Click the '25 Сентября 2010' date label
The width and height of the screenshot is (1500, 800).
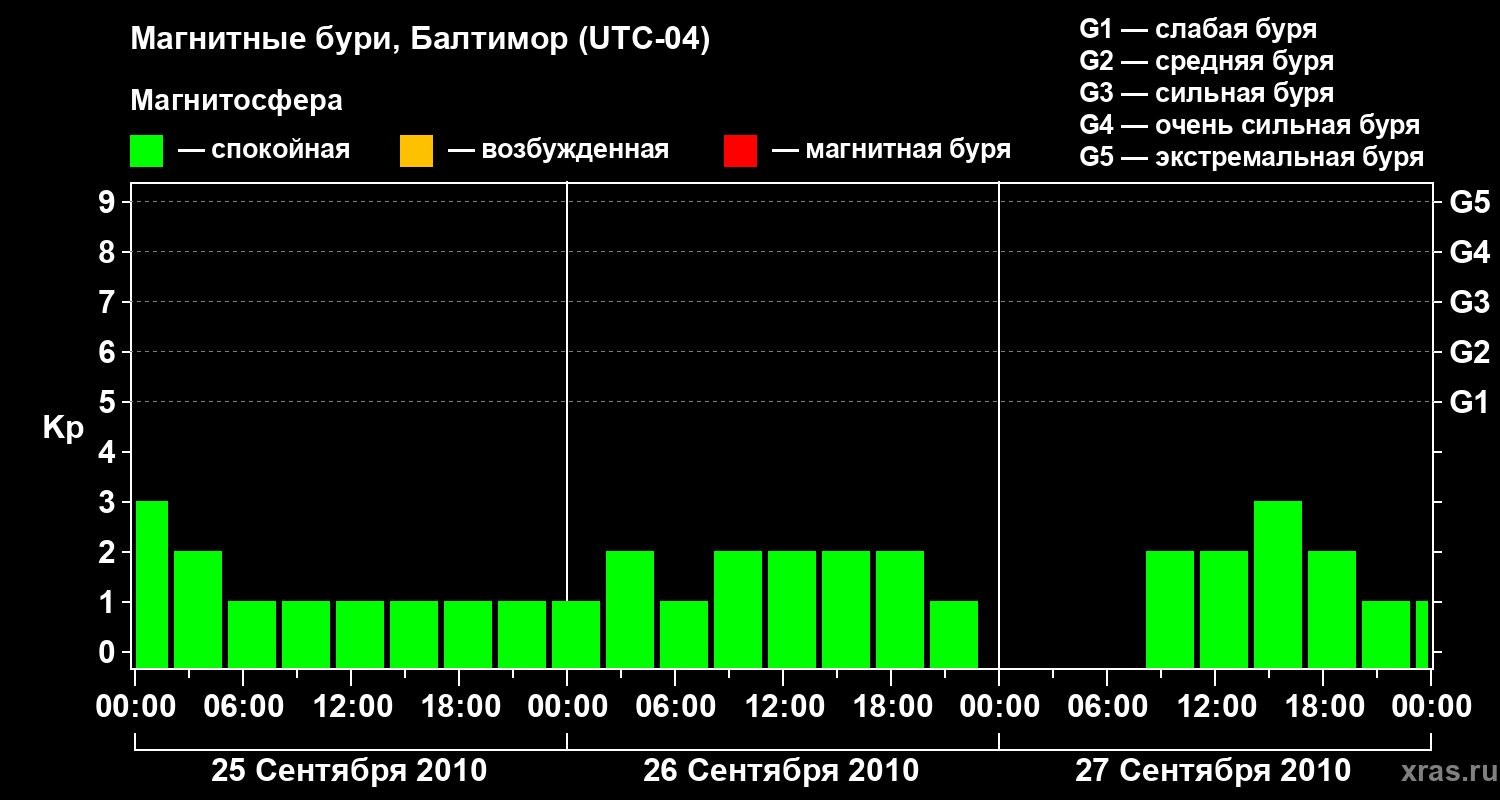(x=349, y=771)
